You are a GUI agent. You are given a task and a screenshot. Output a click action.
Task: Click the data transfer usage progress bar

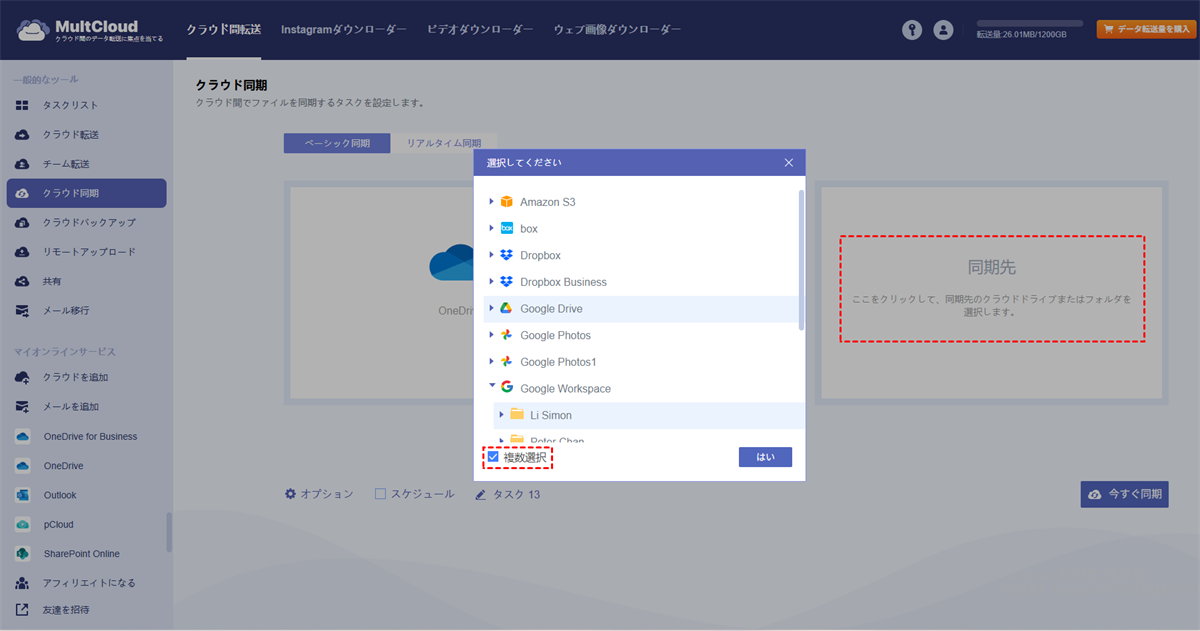pos(1030,23)
